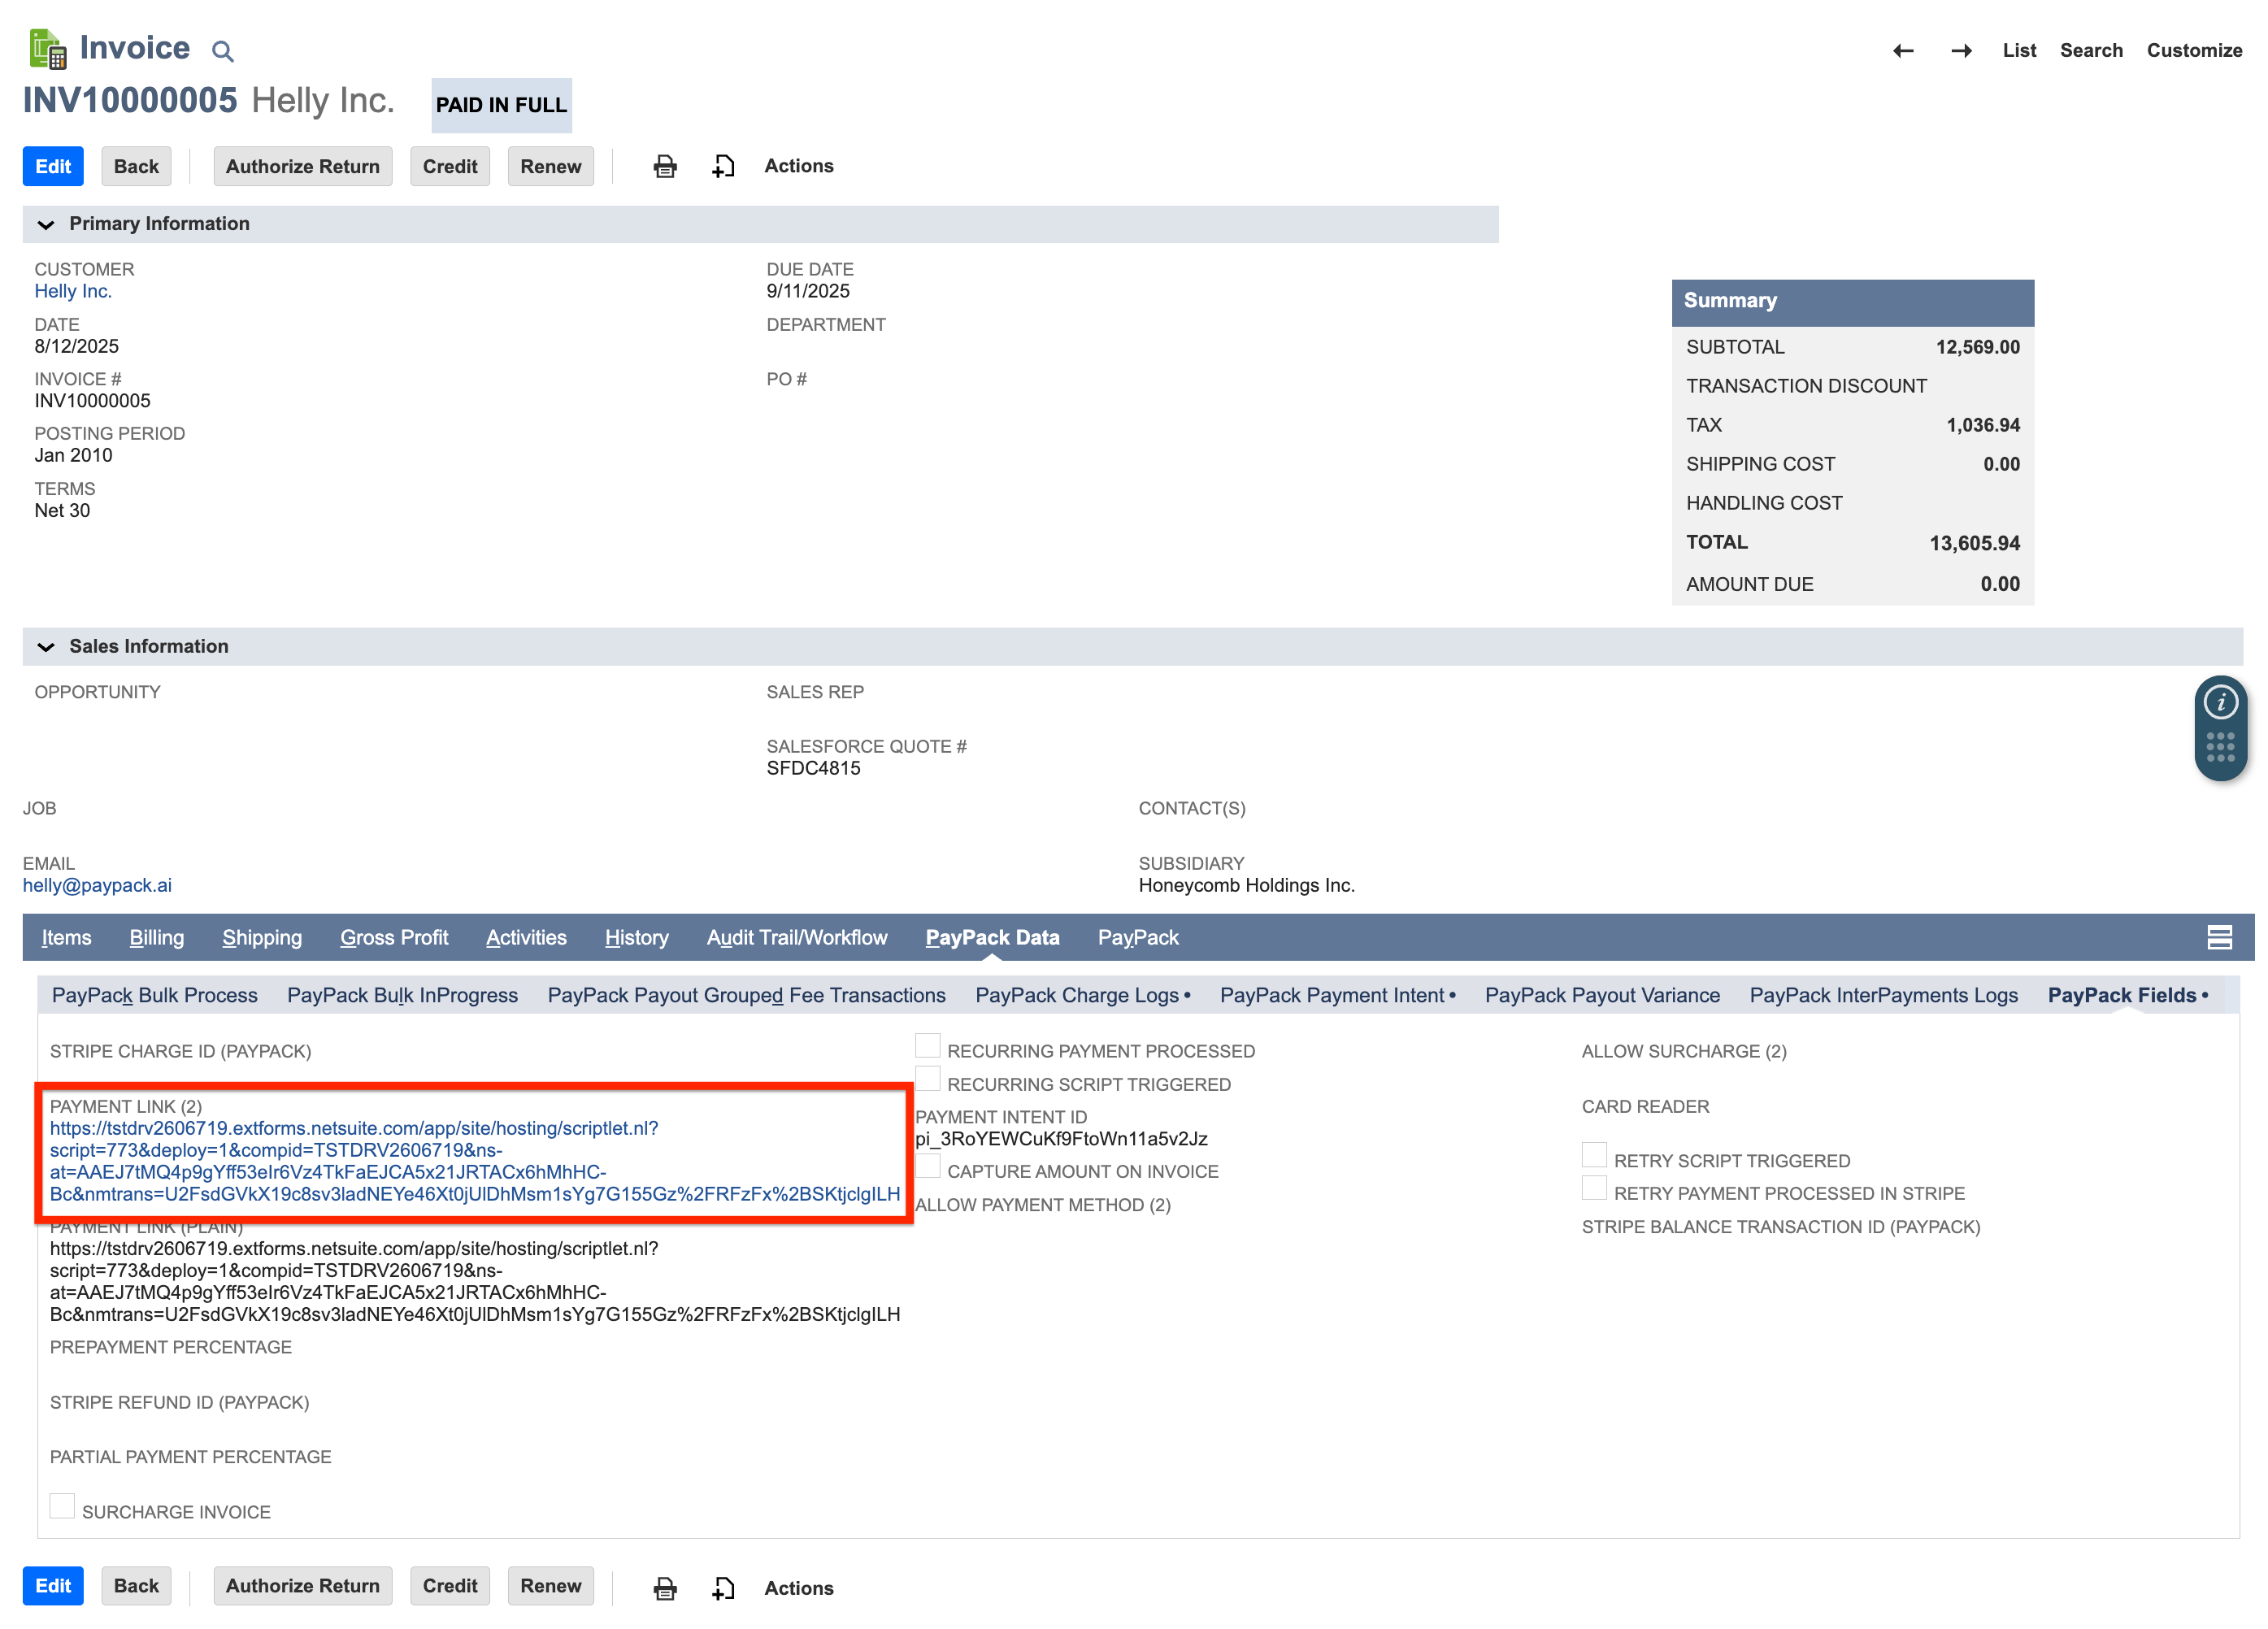
Task: Switch to the Audit Trail/Workflow tab
Action: pyautogui.click(x=797, y=937)
